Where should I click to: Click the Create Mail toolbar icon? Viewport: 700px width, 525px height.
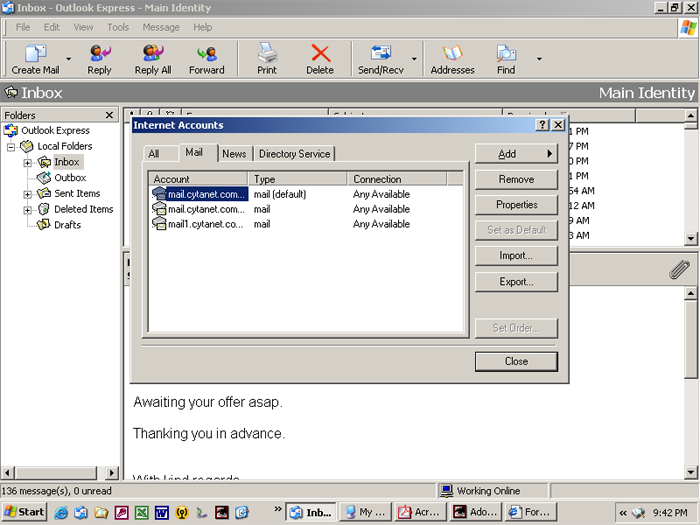(35, 59)
